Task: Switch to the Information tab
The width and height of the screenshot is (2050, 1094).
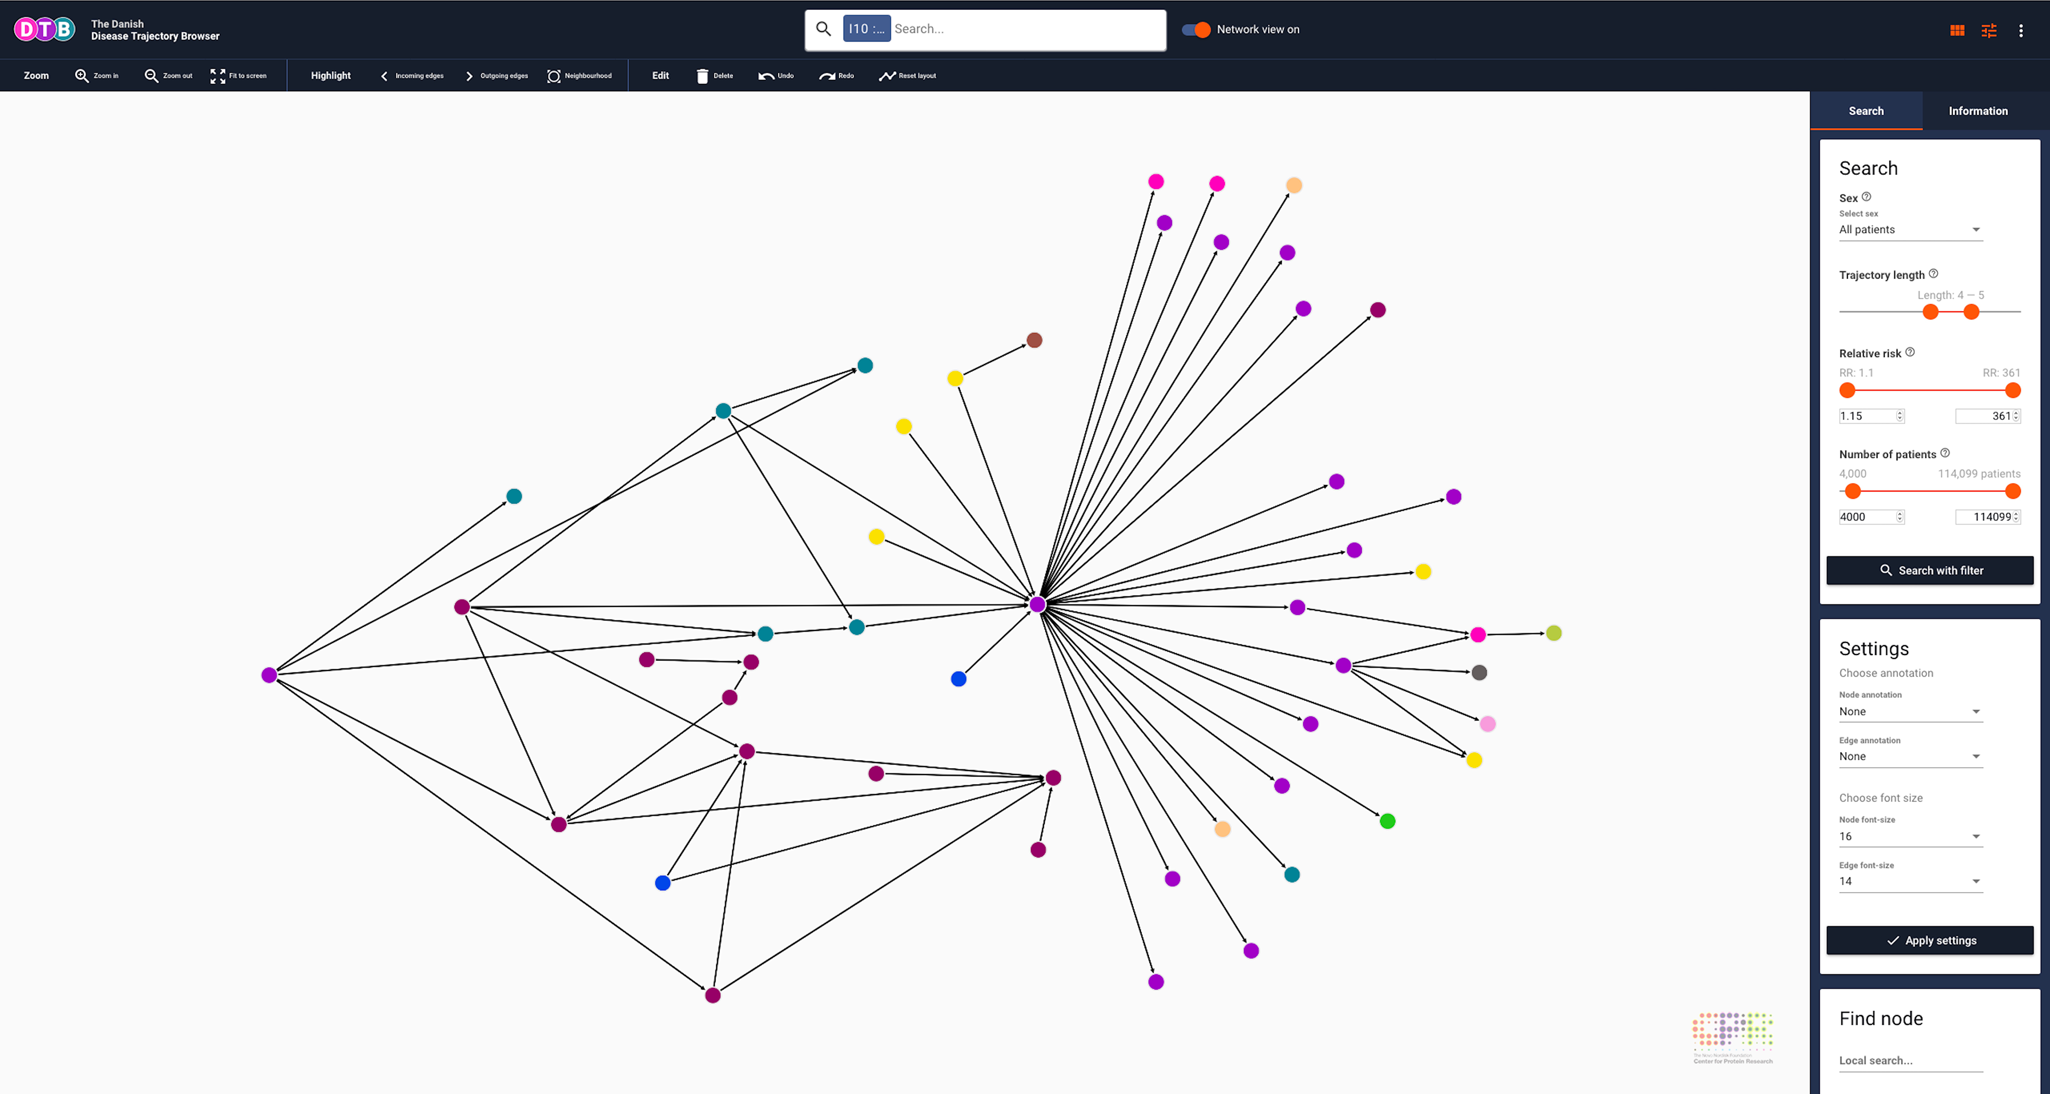Action: [x=1977, y=111]
